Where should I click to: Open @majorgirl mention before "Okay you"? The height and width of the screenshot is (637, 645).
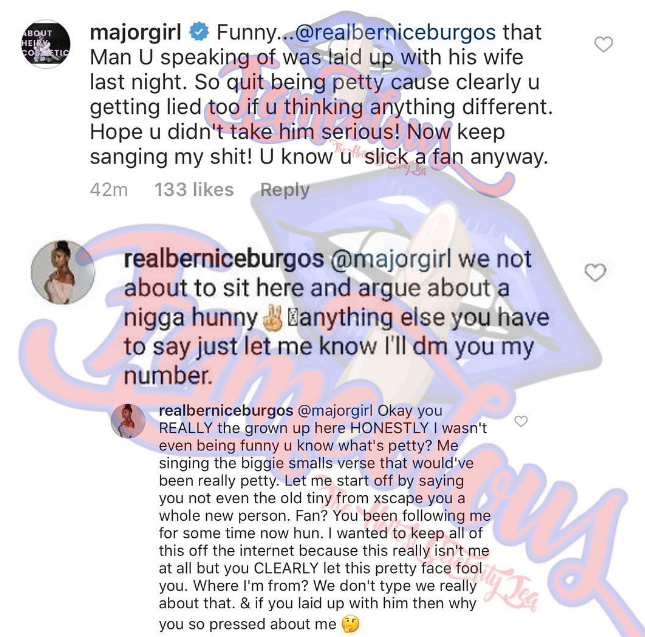pyautogui.click(x=334, y=410)
